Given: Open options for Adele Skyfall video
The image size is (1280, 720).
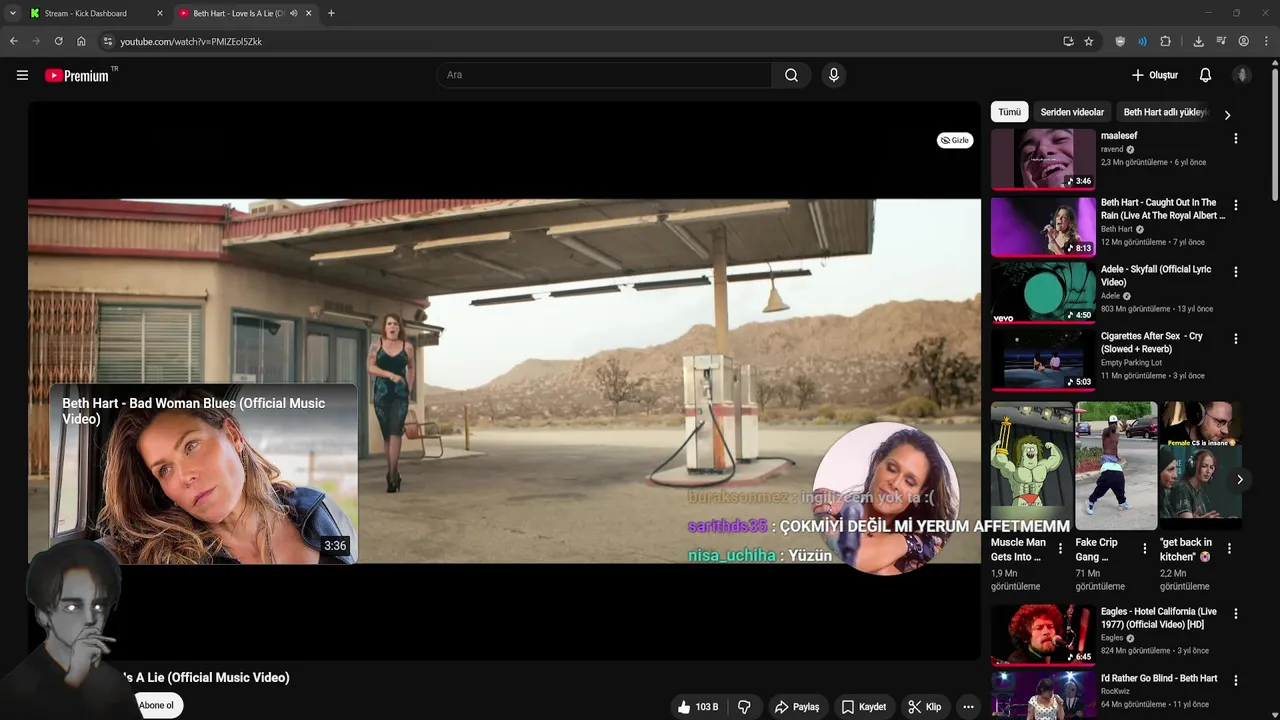Looking at the screenshot, I should pyautogui.click(x=1236, y=272).
